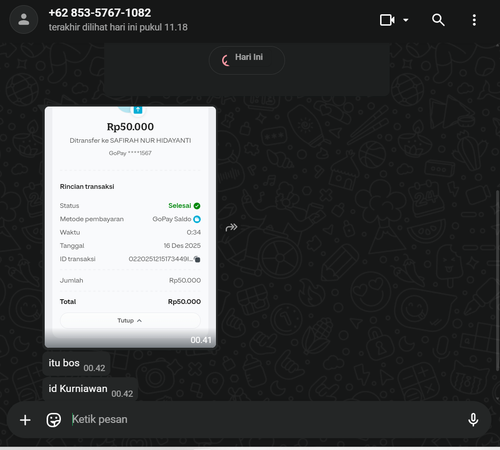Focus the Ketik pesan input field
This screenshot has height=450, width=500.
click(263, 419)
